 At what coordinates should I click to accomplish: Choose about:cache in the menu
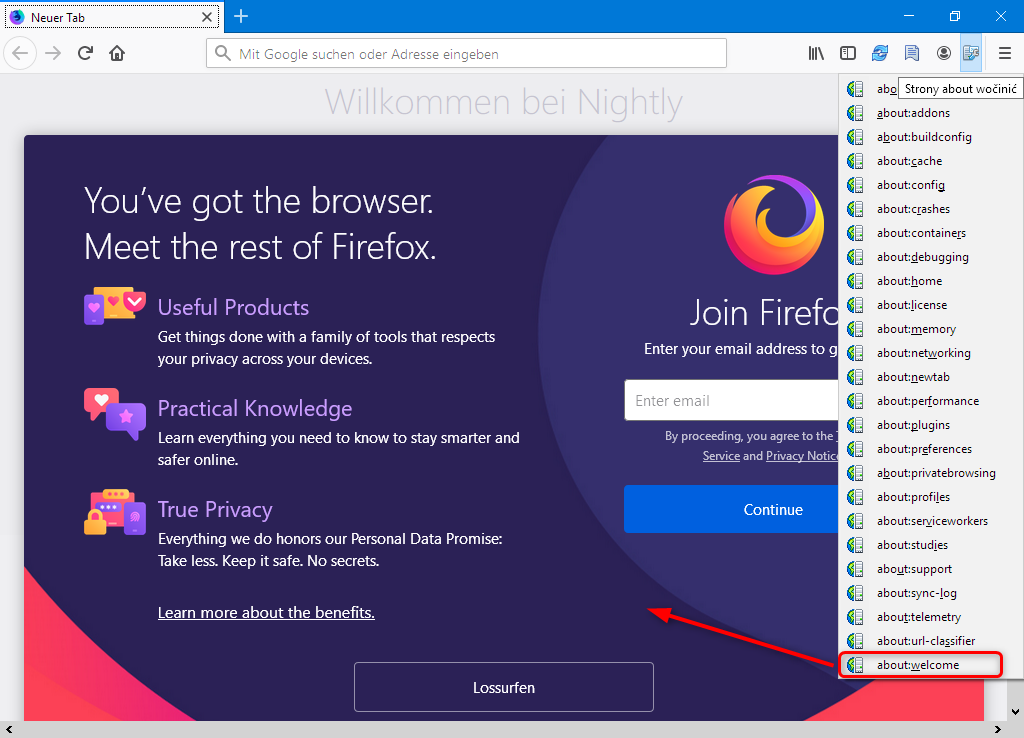[931, 161]
